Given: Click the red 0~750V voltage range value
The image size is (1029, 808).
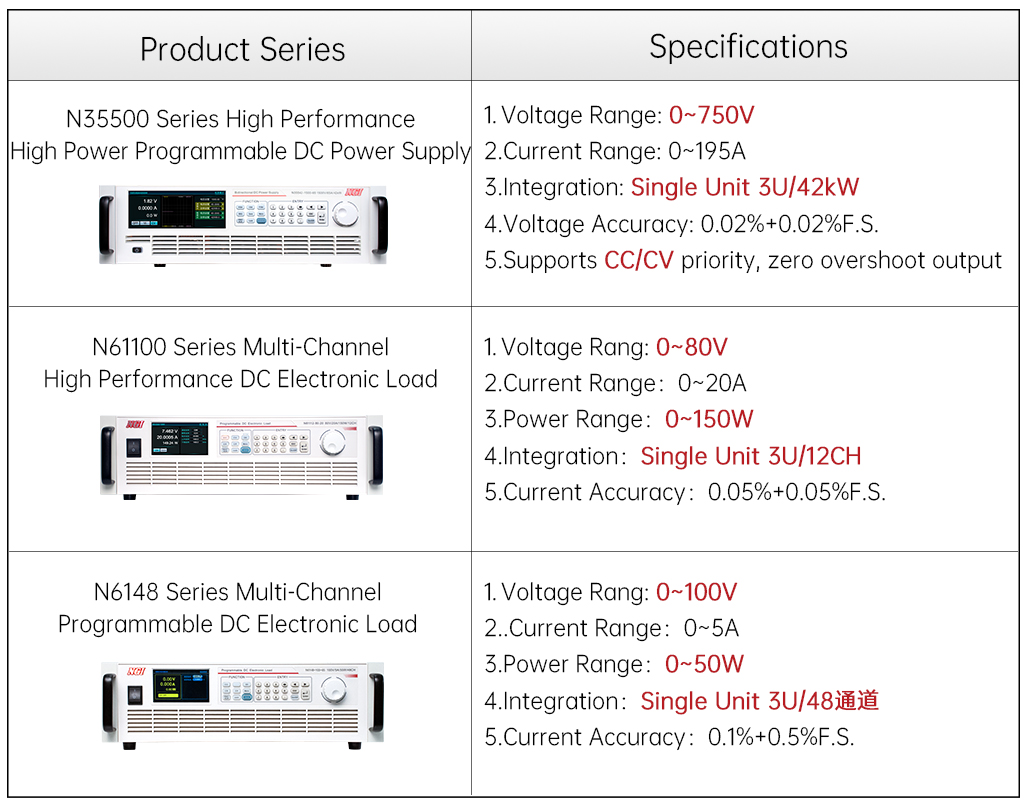Looking at the screenshot, I should 711,115.
